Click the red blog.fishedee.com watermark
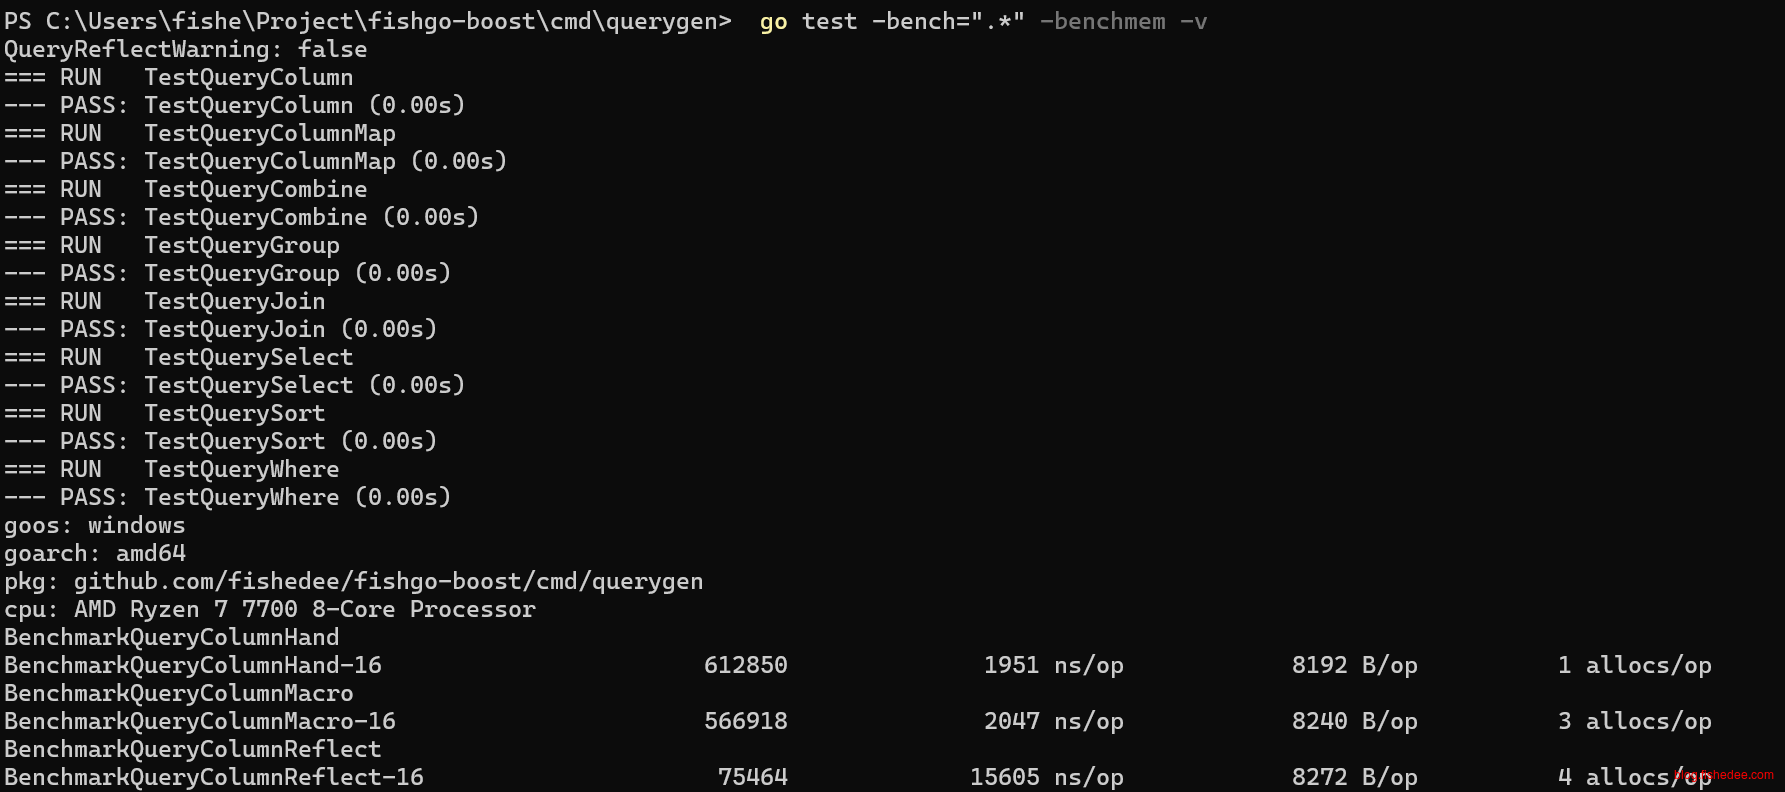Screen dimensions: 1785x792 coord(1724,775)
